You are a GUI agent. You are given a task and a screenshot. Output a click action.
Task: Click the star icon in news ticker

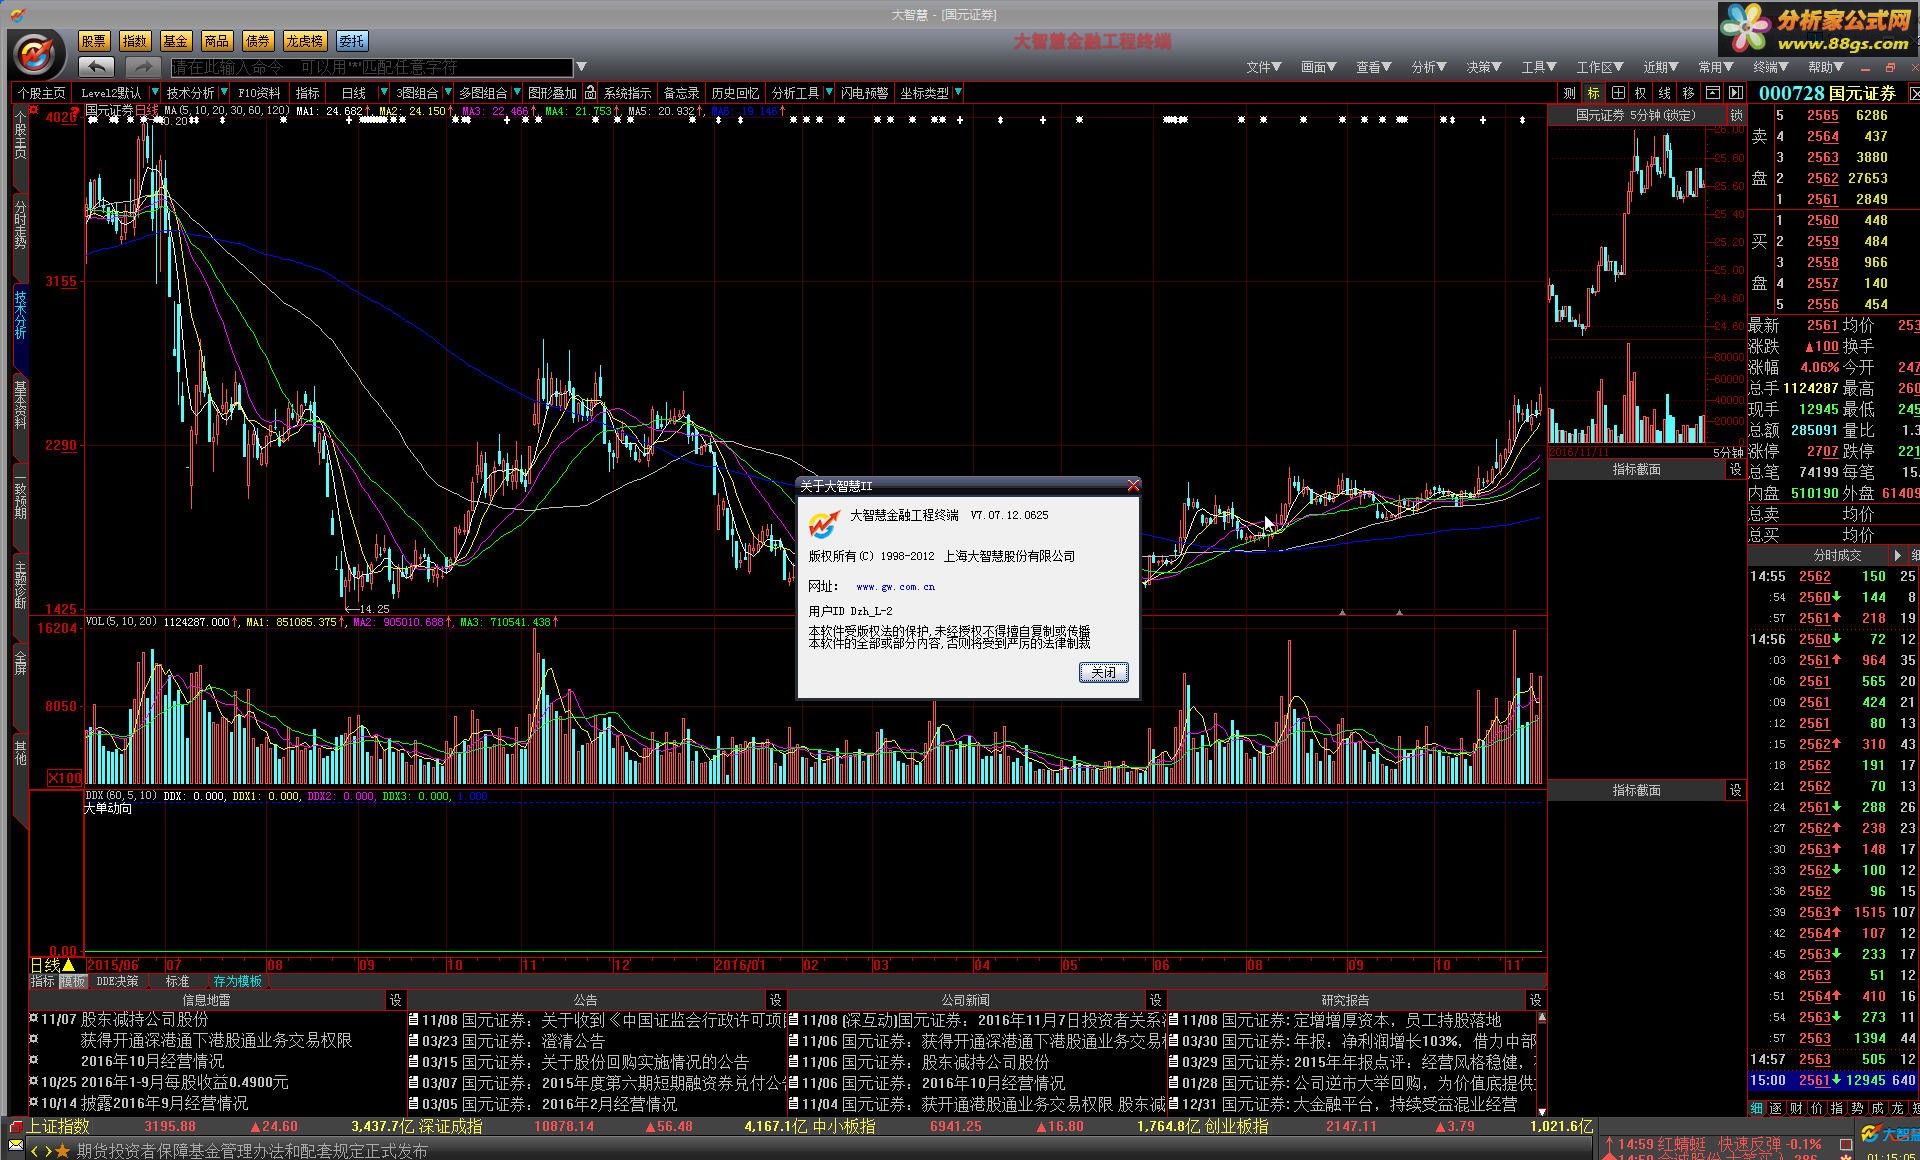tap(63, 1152)
